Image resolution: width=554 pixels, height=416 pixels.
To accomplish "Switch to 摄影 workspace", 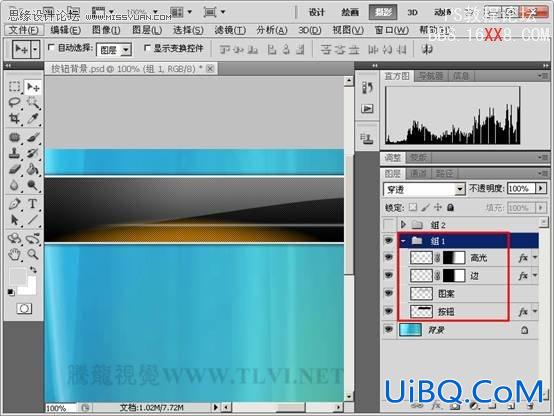I will coord(383,12).
